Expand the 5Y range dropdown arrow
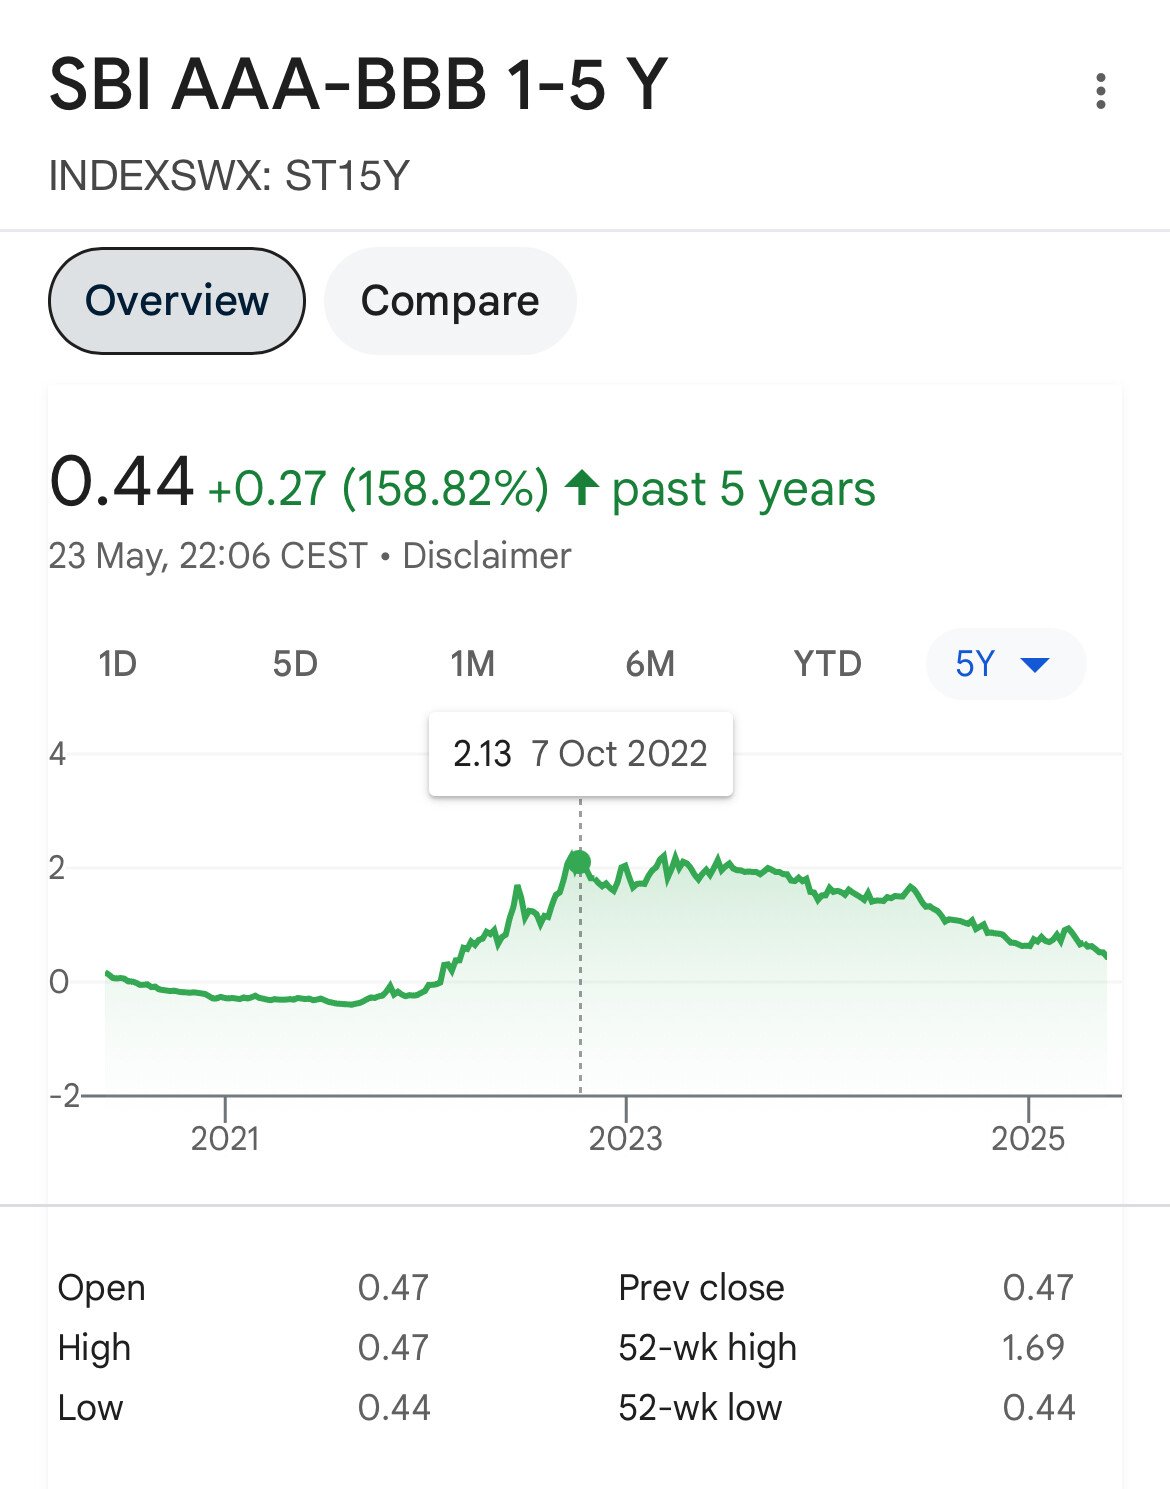Screen dimensions: 1170x1489 click(1034, 664)
